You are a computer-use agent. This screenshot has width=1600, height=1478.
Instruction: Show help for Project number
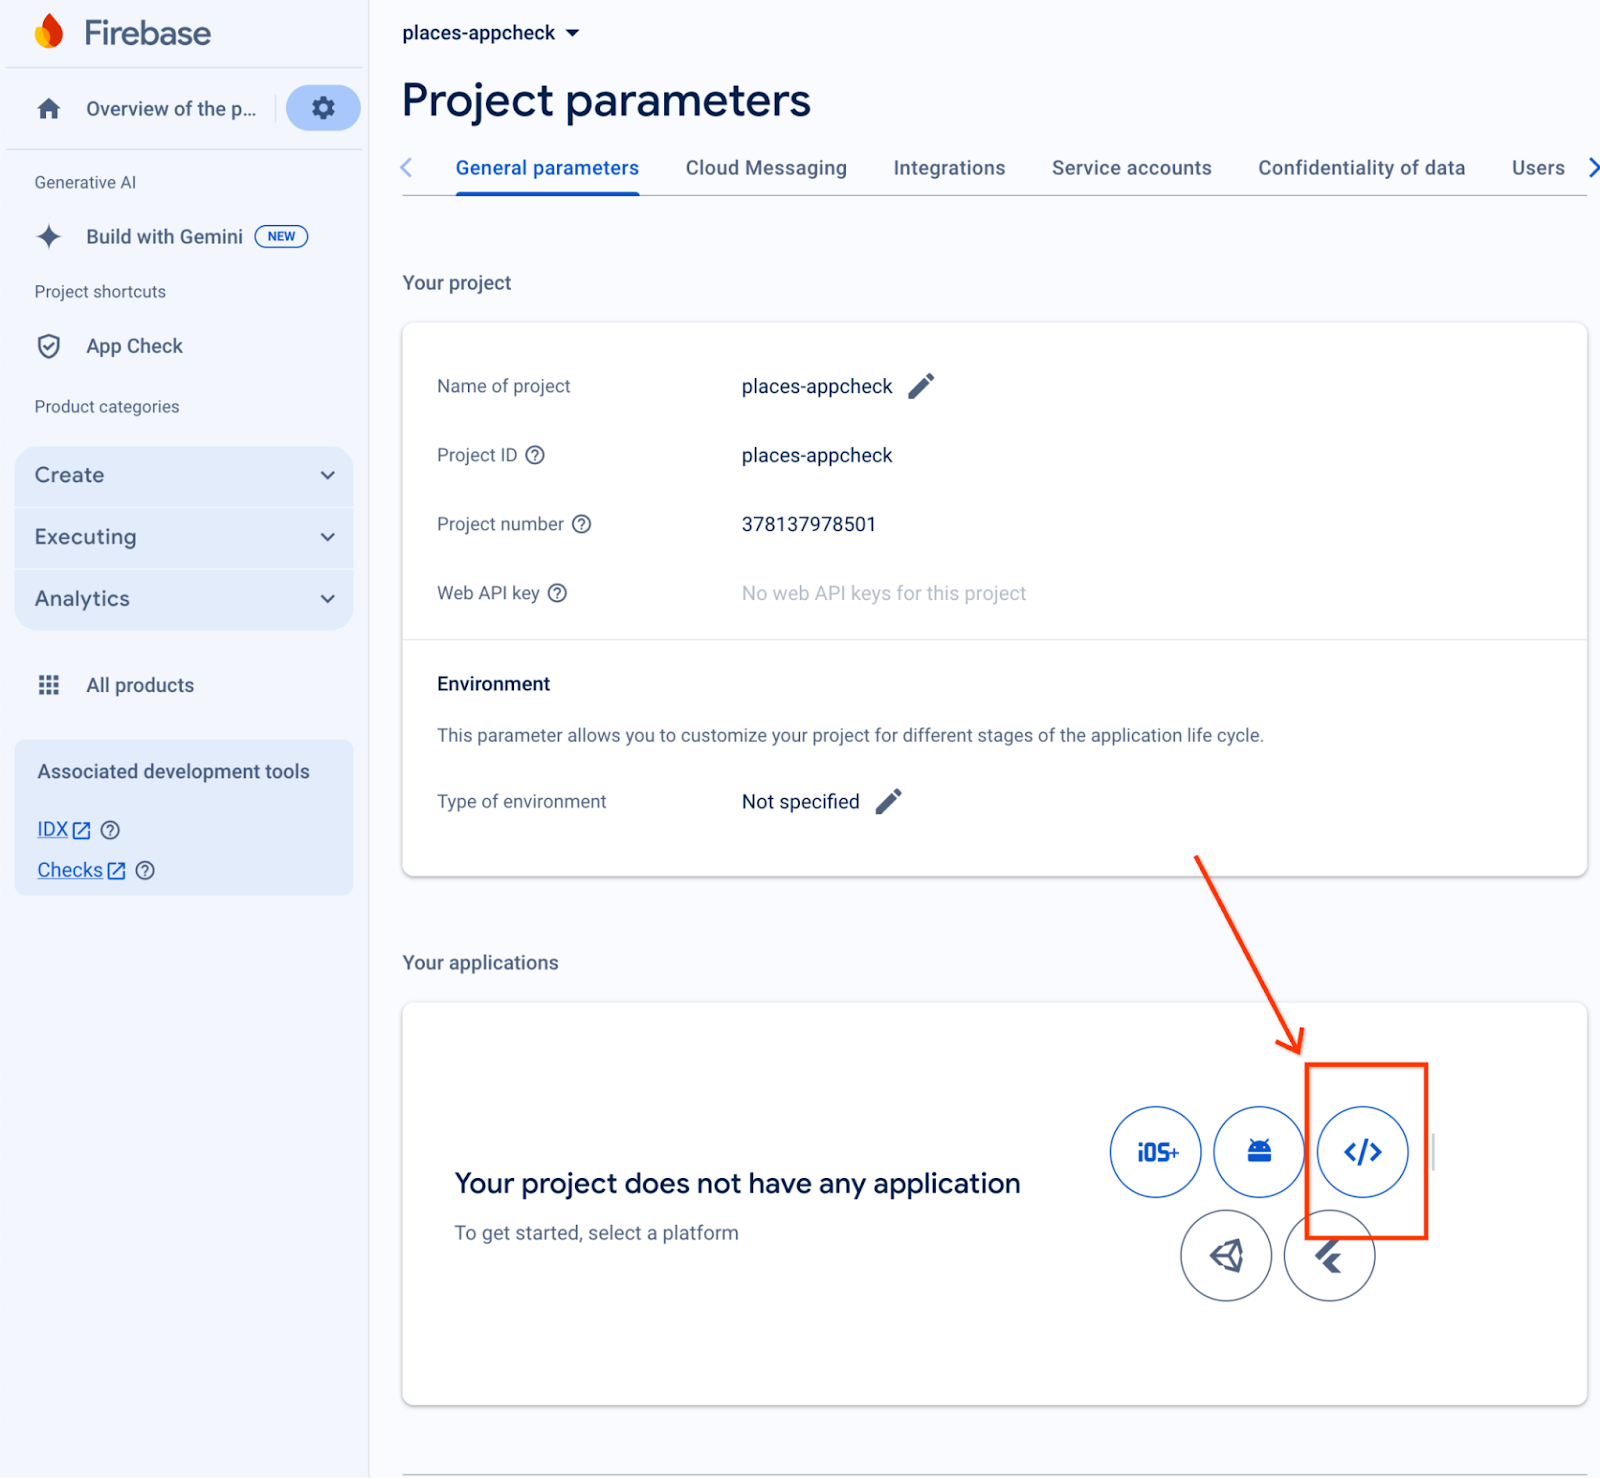pyautogui.click(x=581, y=524)
